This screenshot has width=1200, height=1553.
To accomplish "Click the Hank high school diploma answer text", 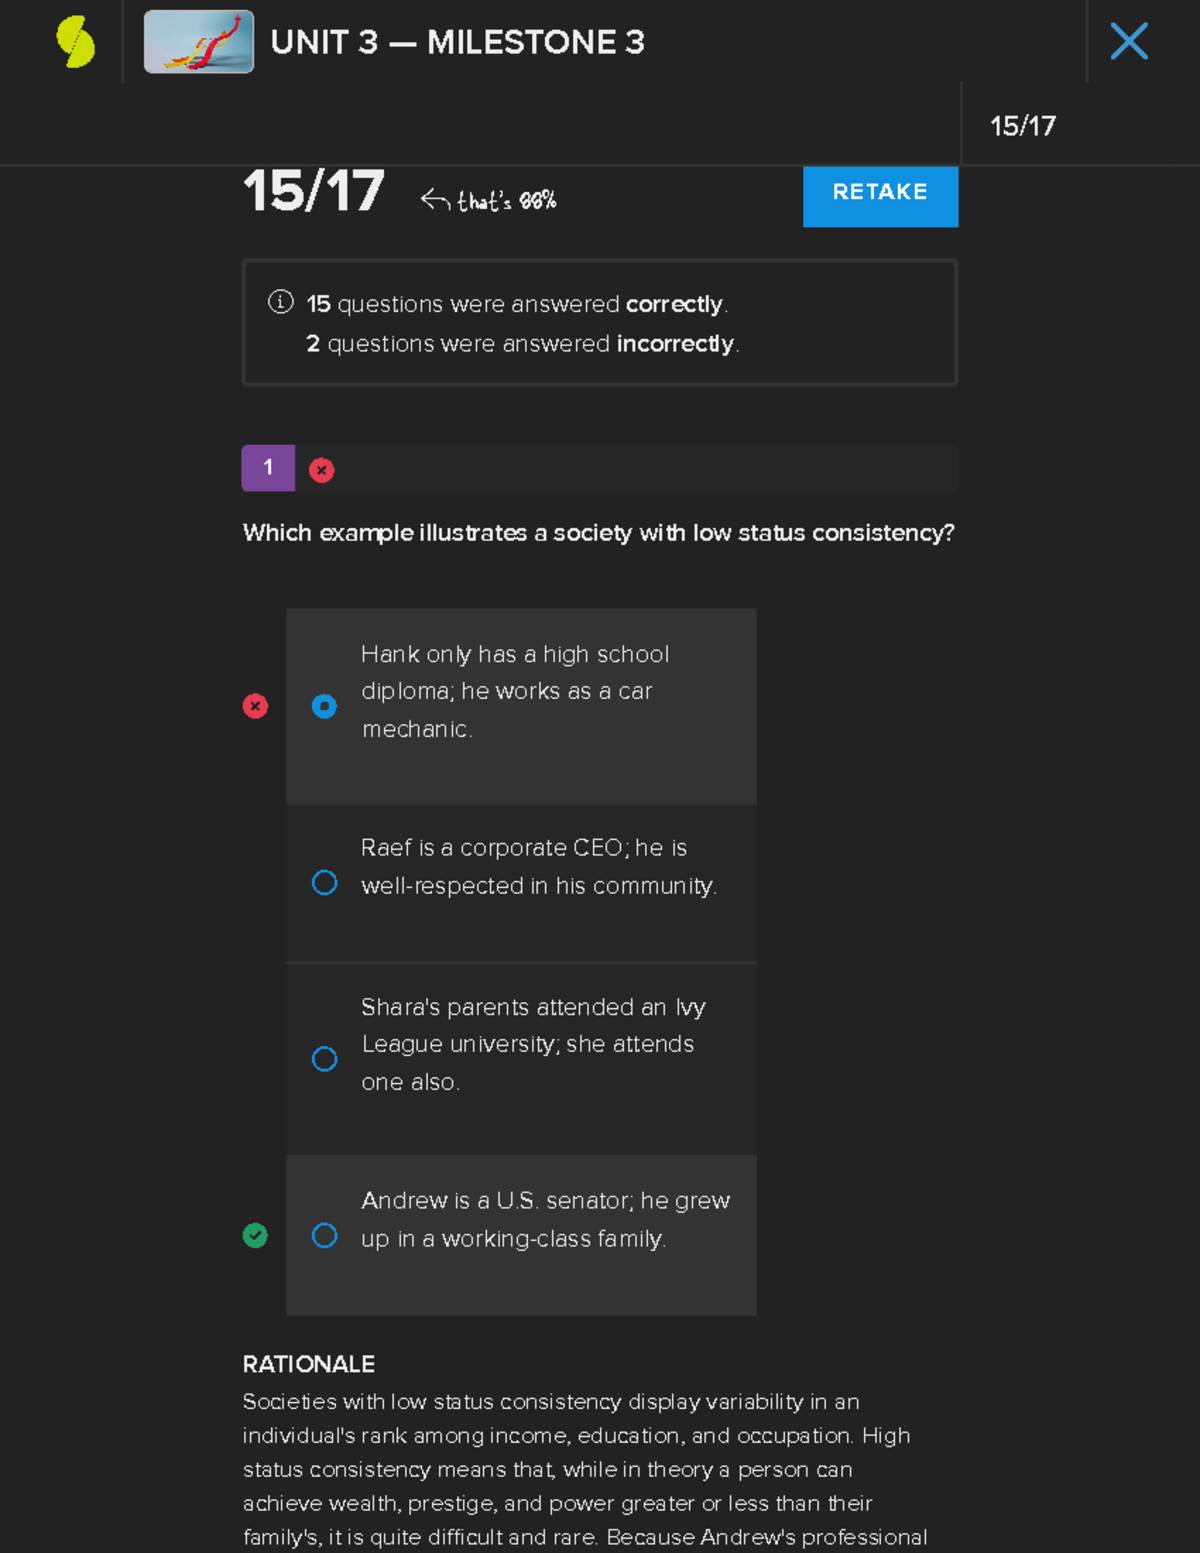I will [x=514, y=691].
